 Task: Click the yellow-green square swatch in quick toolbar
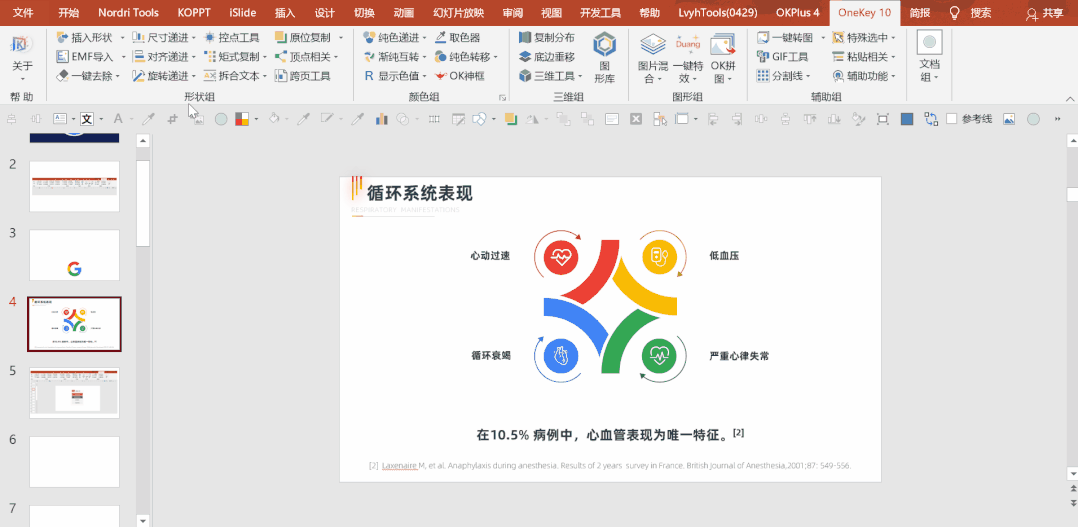coord(510,118)
